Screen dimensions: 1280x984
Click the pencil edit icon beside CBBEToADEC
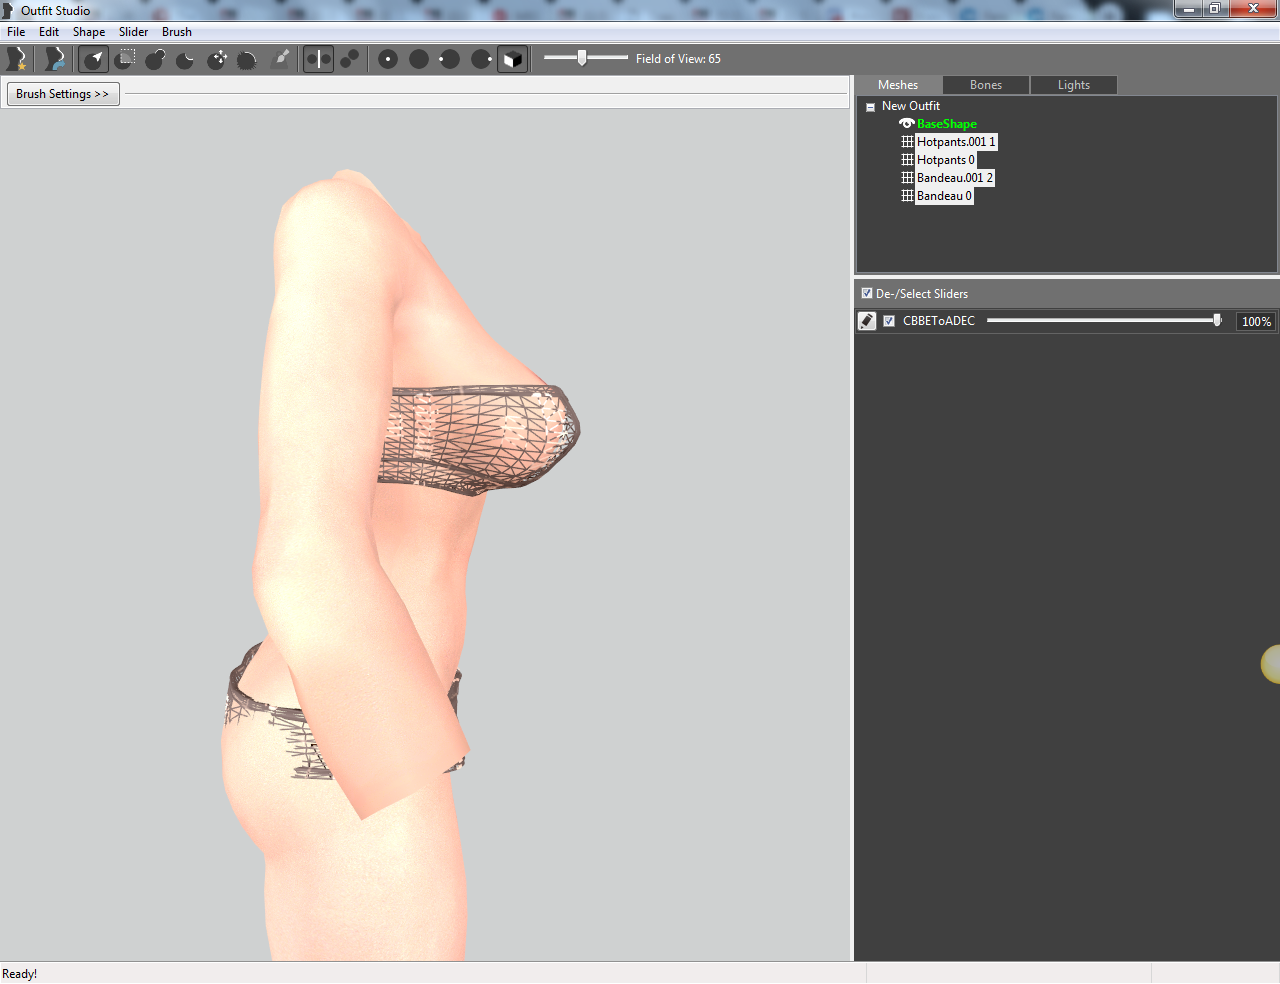pos(867,321)
